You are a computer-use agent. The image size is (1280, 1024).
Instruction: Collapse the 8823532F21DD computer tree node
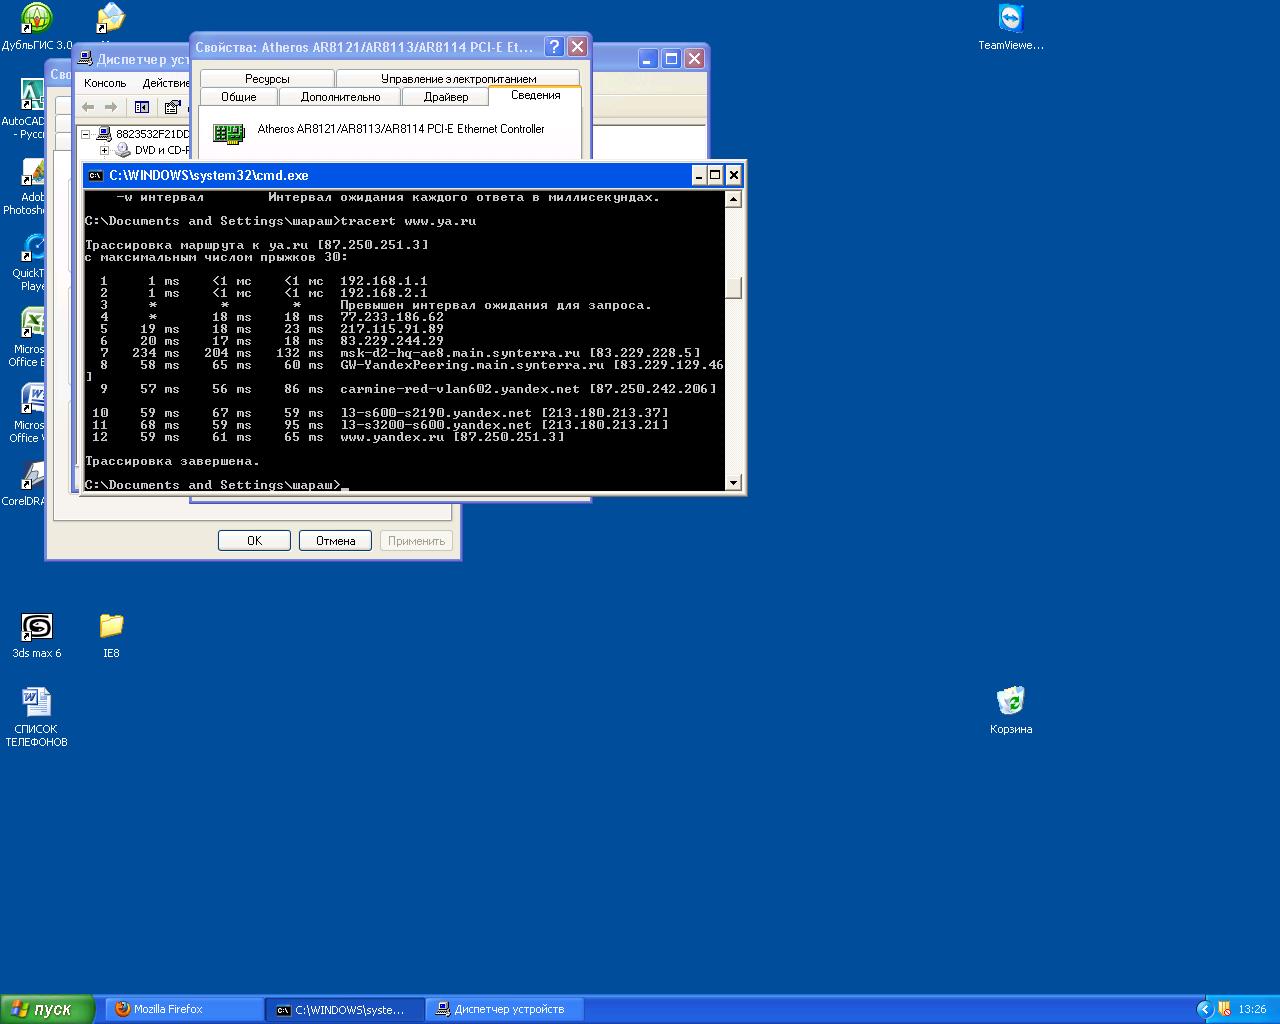(x=87, y=134)
